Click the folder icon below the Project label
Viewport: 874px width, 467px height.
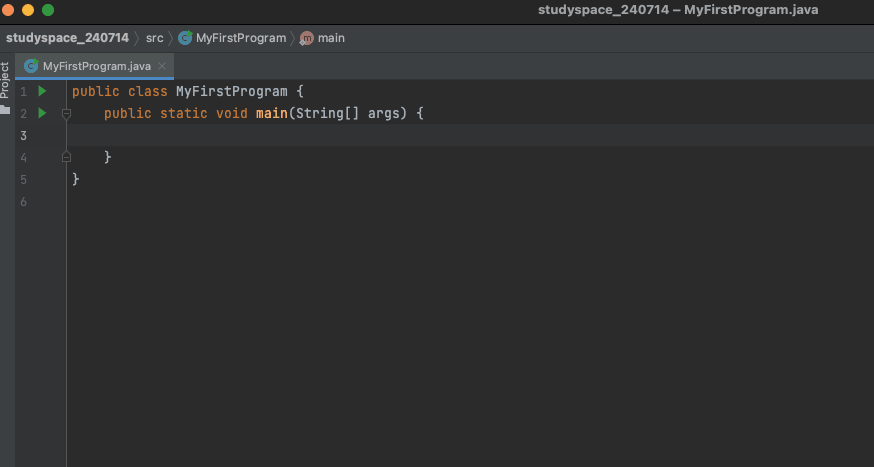pos(5,109)
